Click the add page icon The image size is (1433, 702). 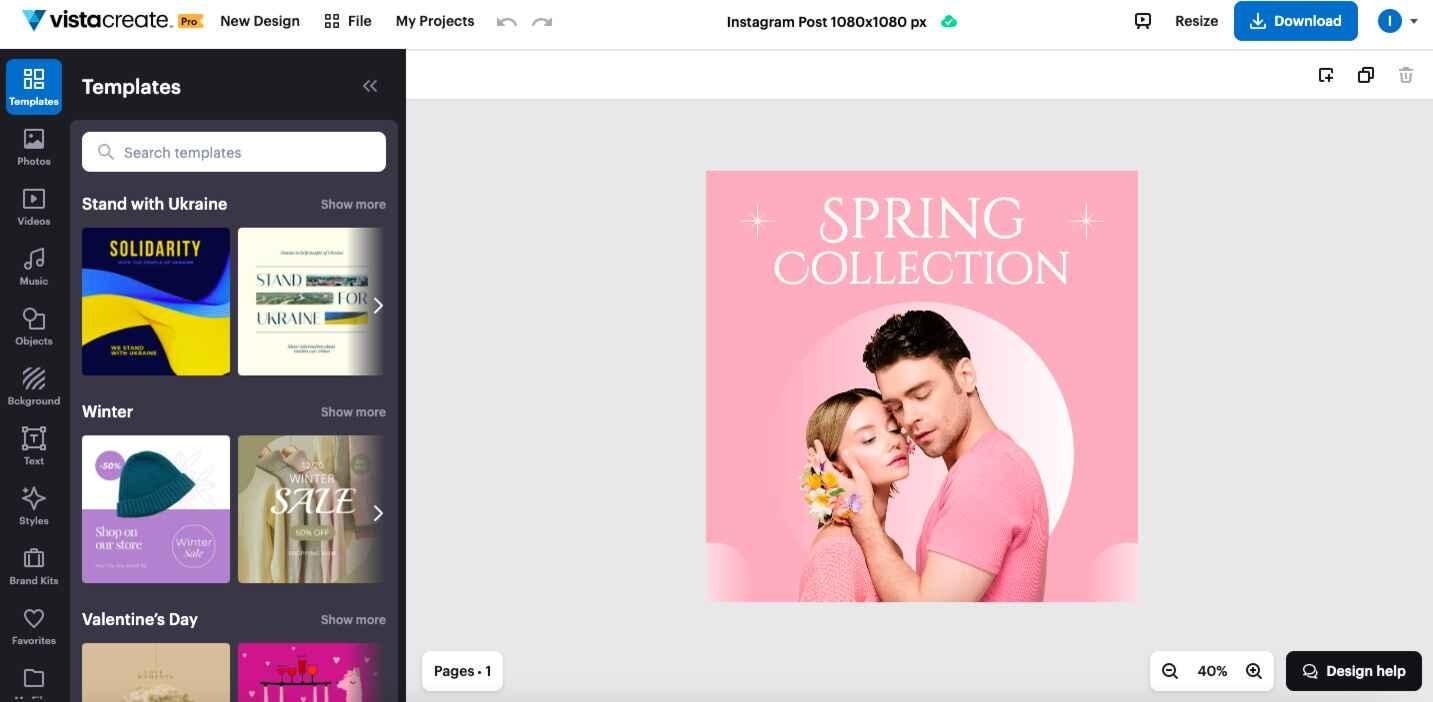[1326, 75]
